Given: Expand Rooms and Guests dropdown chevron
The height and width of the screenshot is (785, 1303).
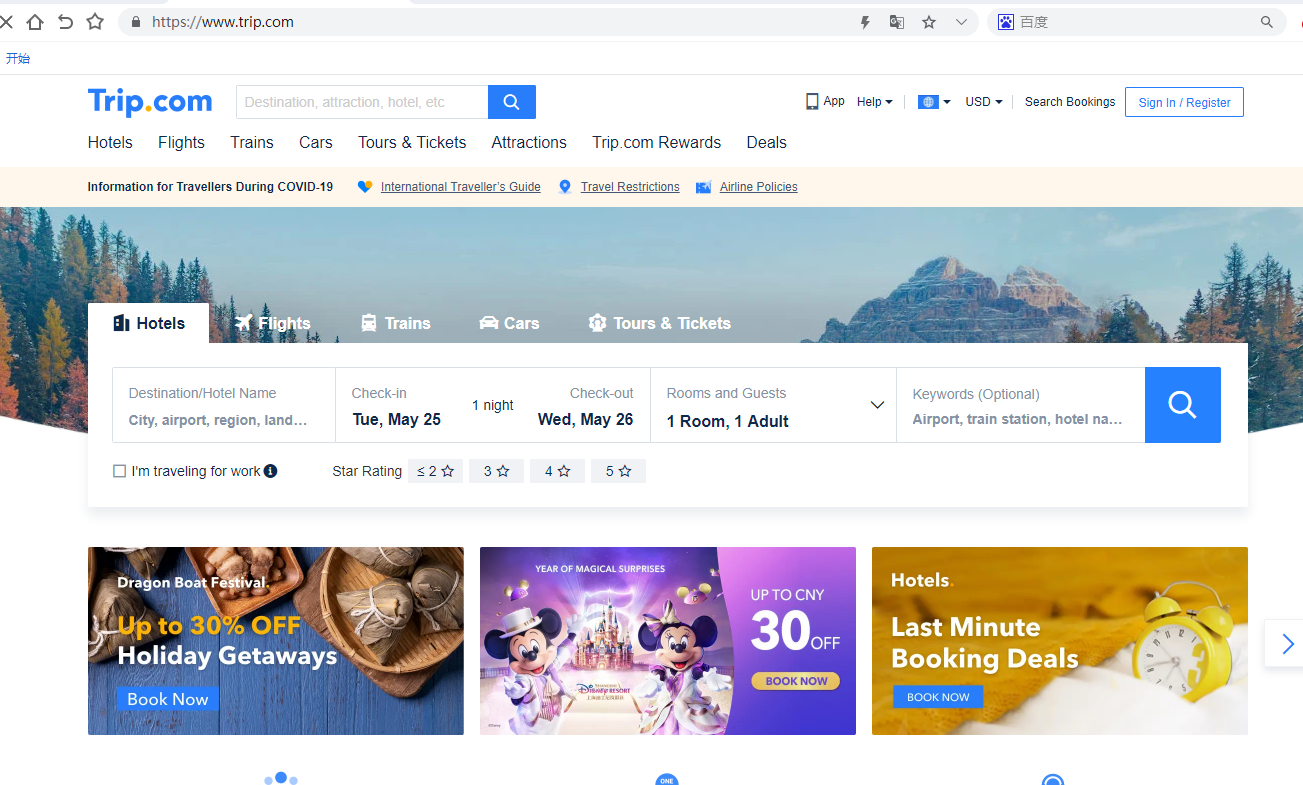Looking at the screenshot, I should 877,405.
